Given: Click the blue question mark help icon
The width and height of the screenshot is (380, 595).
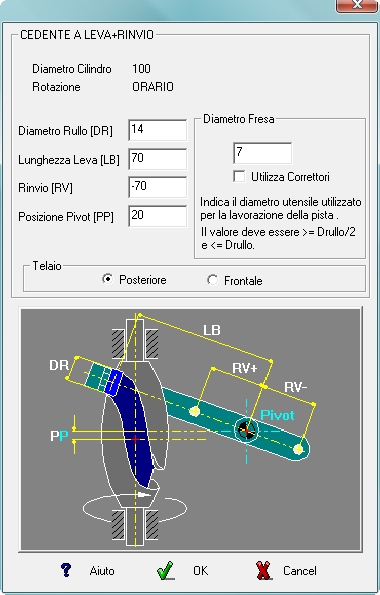Looking at the screenshot, I should [66, 570].
